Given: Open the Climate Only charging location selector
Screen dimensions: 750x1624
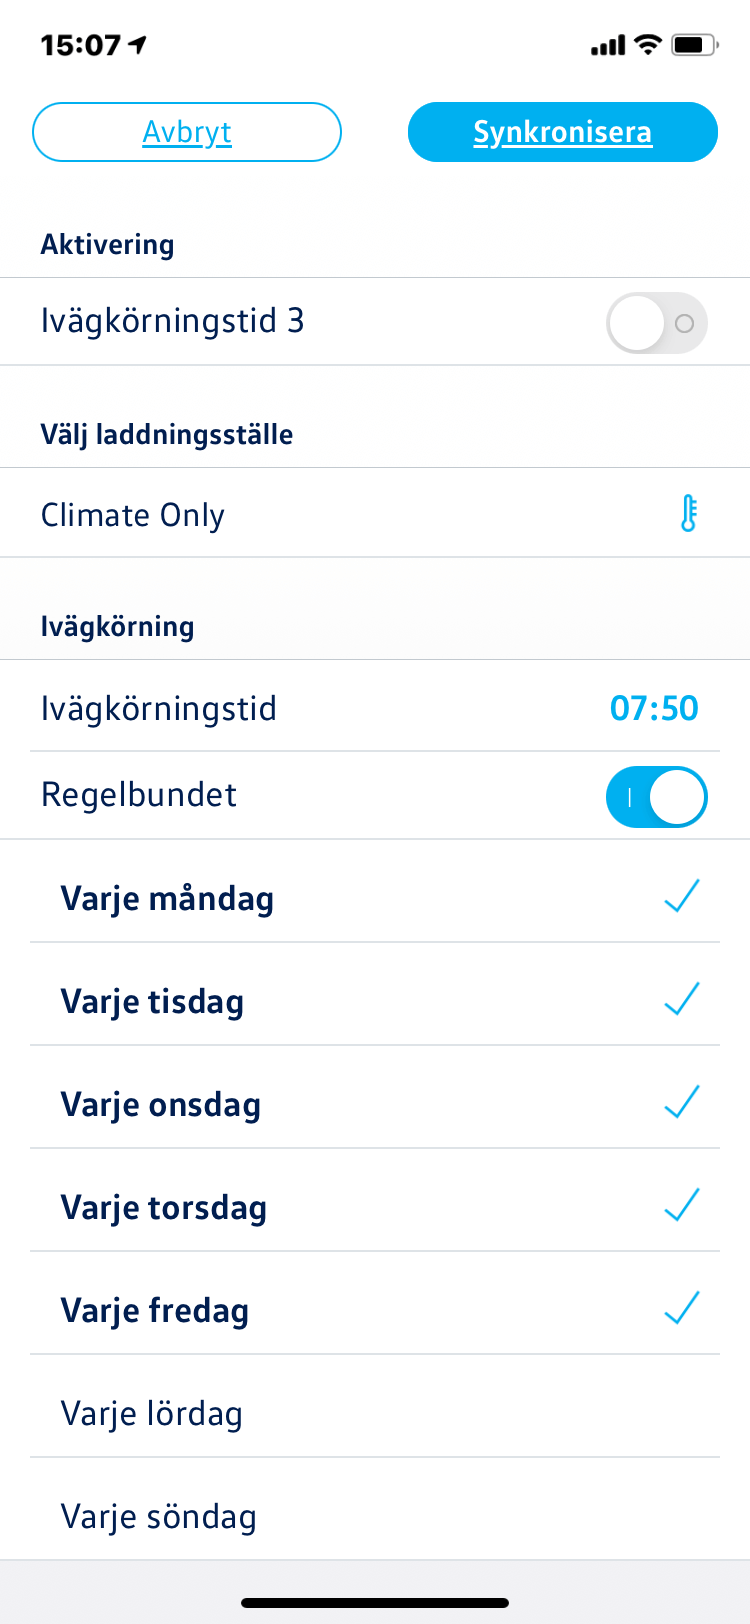Looking at the screenshot, I should point(375,514).
